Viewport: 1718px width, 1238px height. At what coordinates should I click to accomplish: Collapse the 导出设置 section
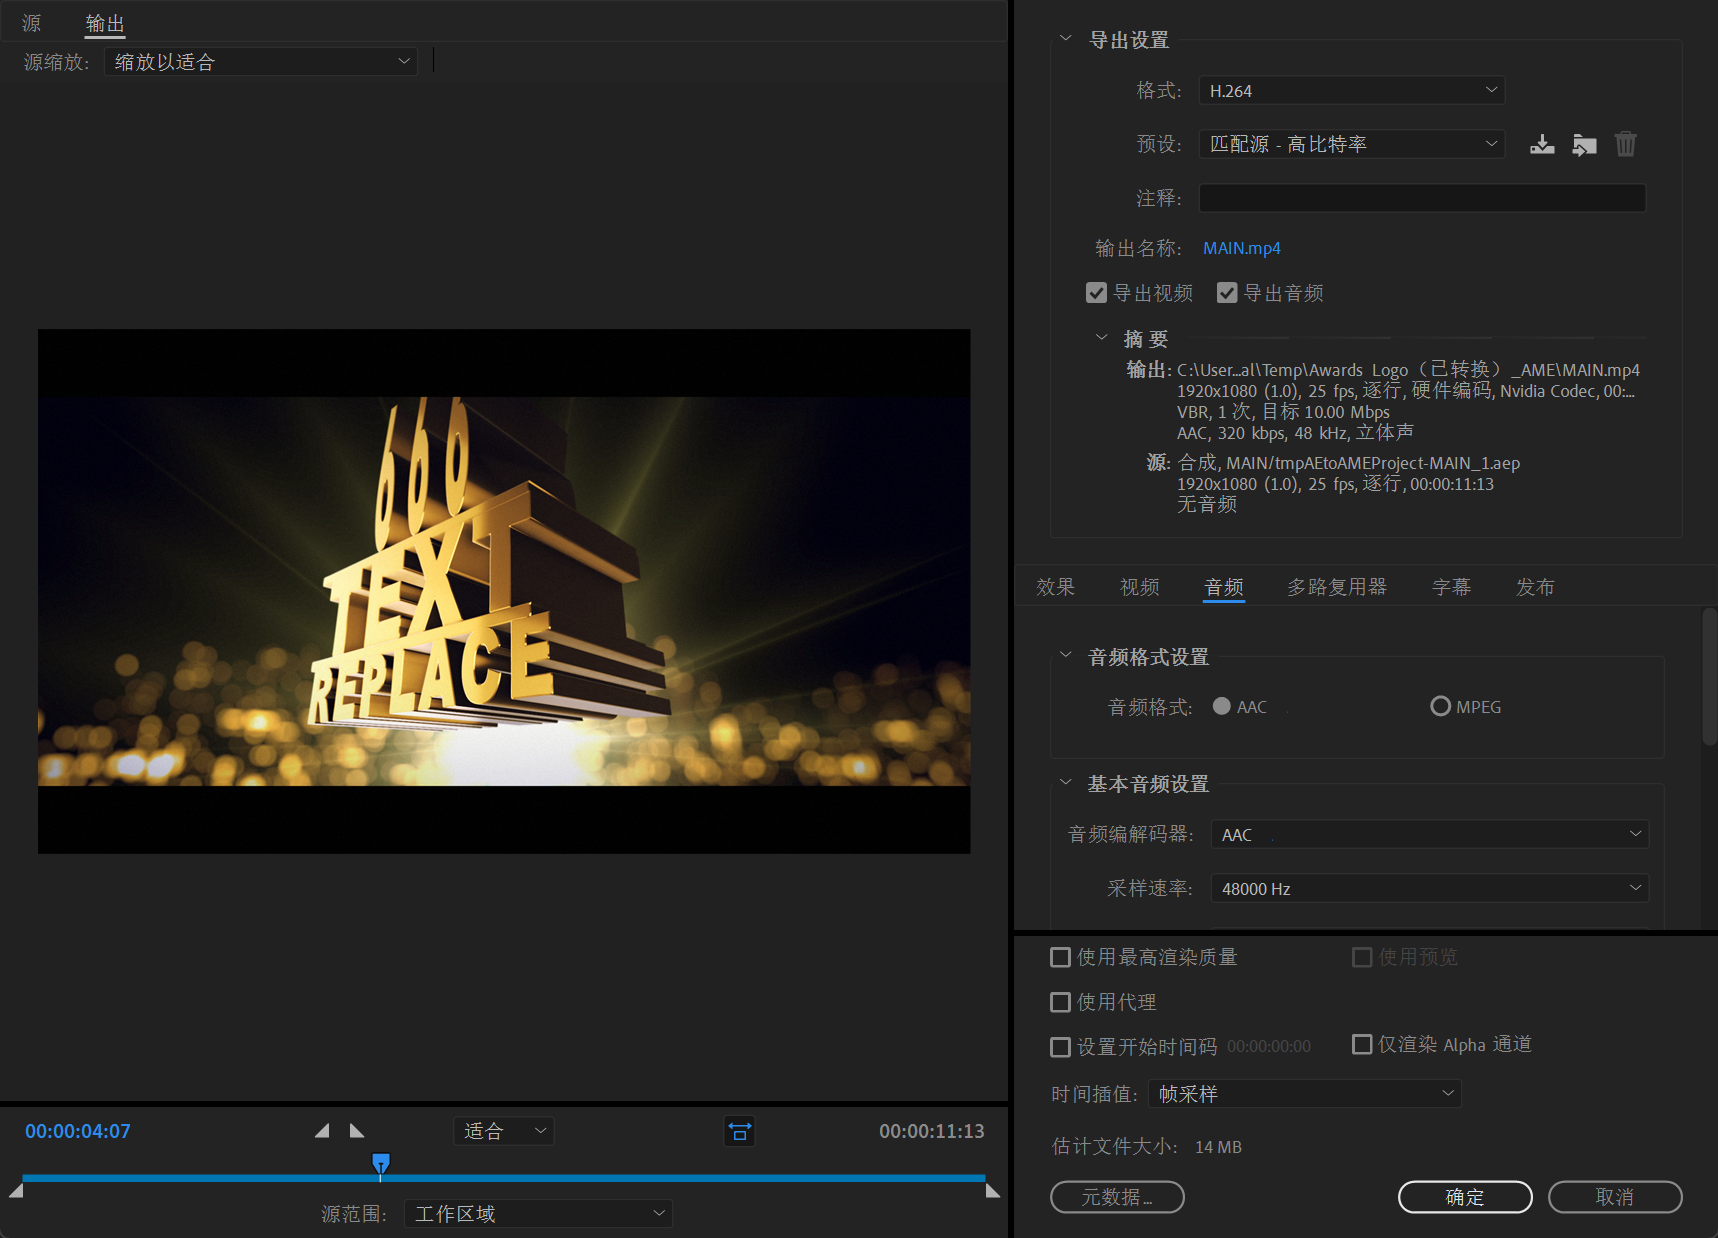click(1066, 39)
